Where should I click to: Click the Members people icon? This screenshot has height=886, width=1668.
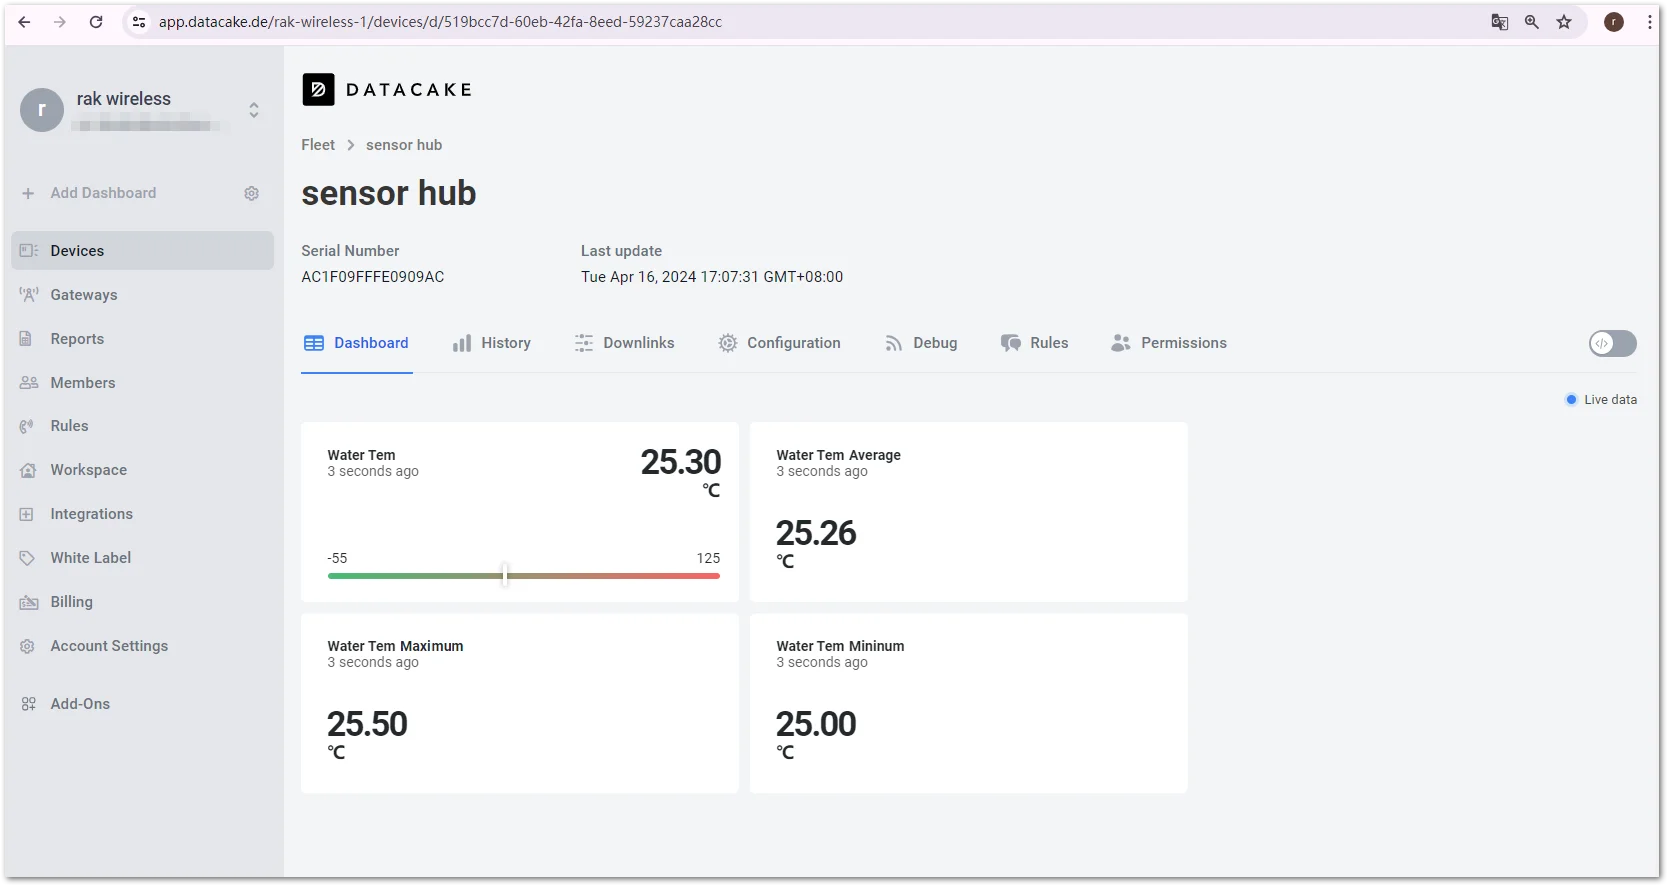click(29, 383)
